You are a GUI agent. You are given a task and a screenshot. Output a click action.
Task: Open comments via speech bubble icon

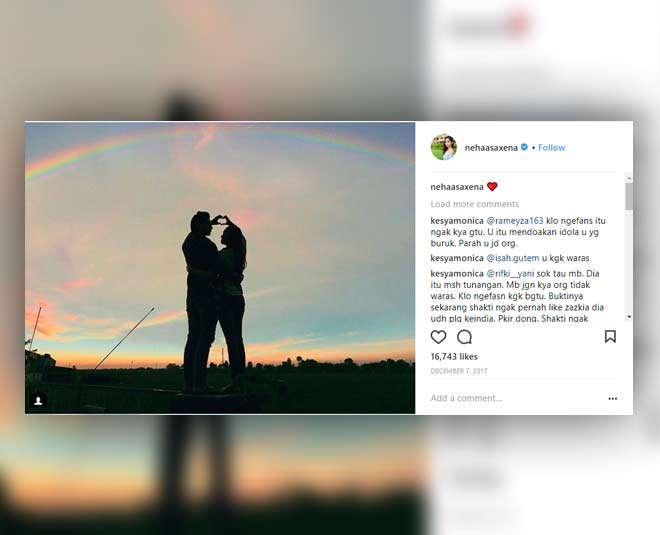click(464, 337)
